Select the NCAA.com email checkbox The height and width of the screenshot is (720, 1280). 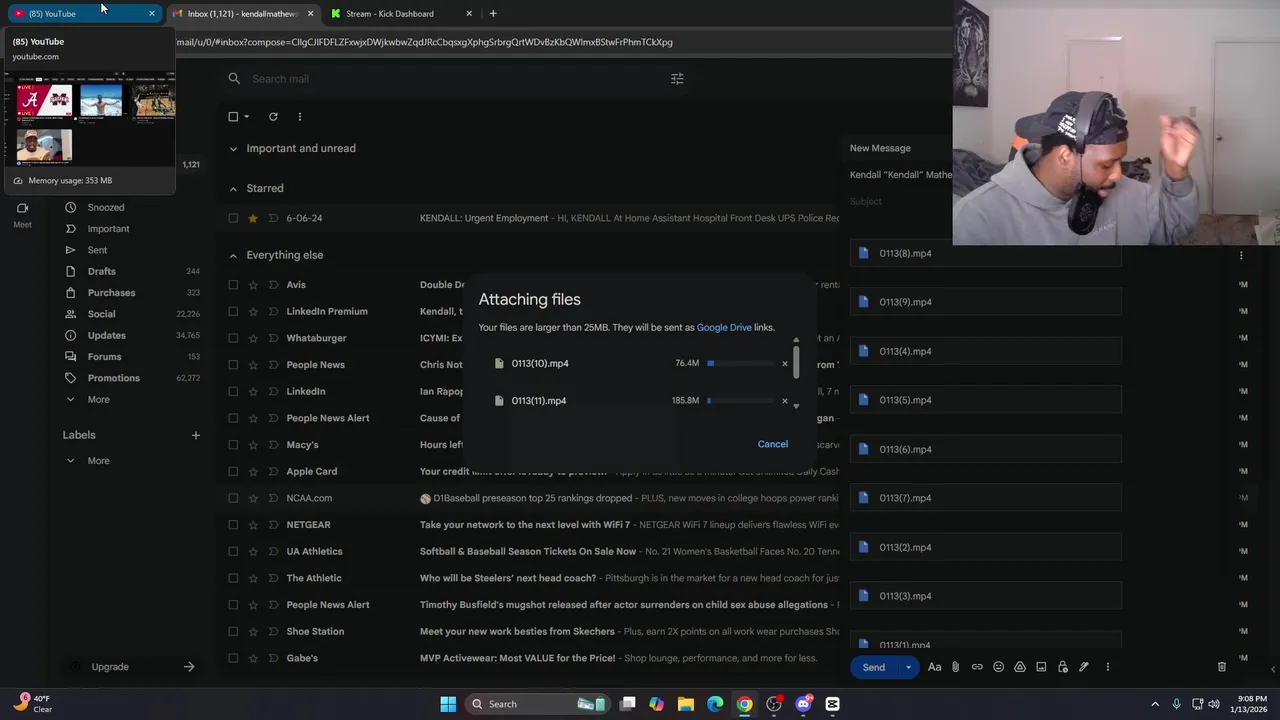click(233, 498)
